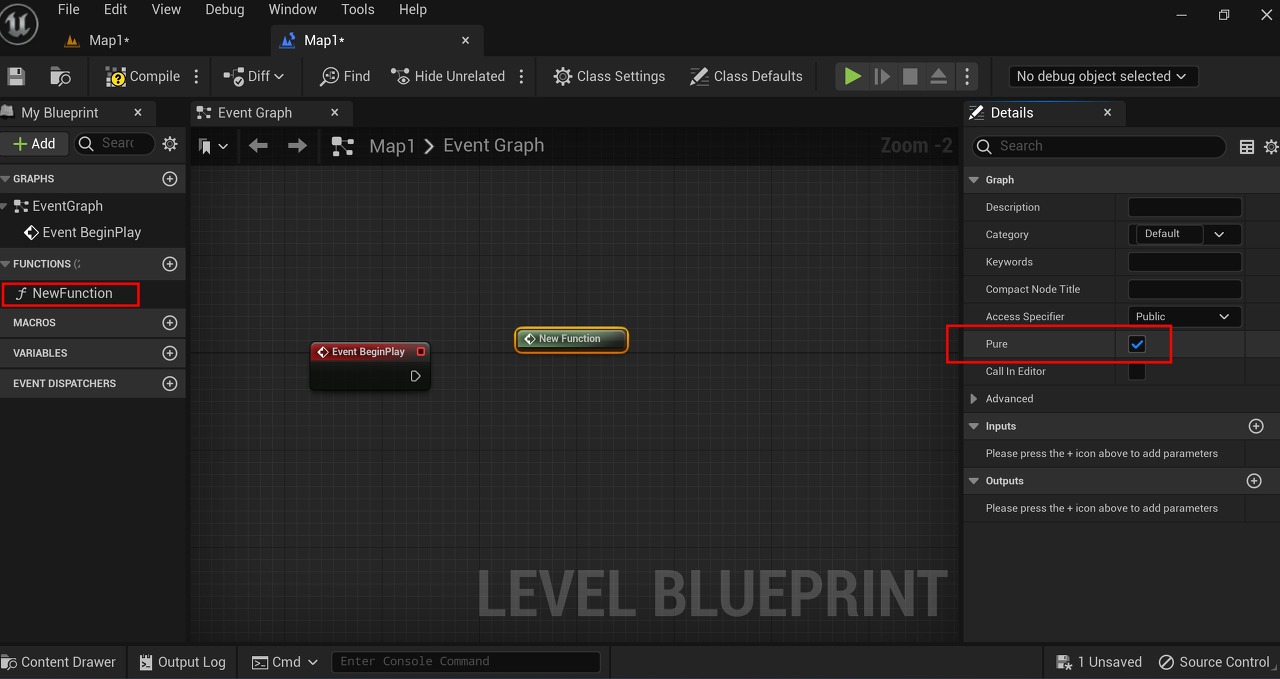Open the Tools menu

(x=358, y=9)
